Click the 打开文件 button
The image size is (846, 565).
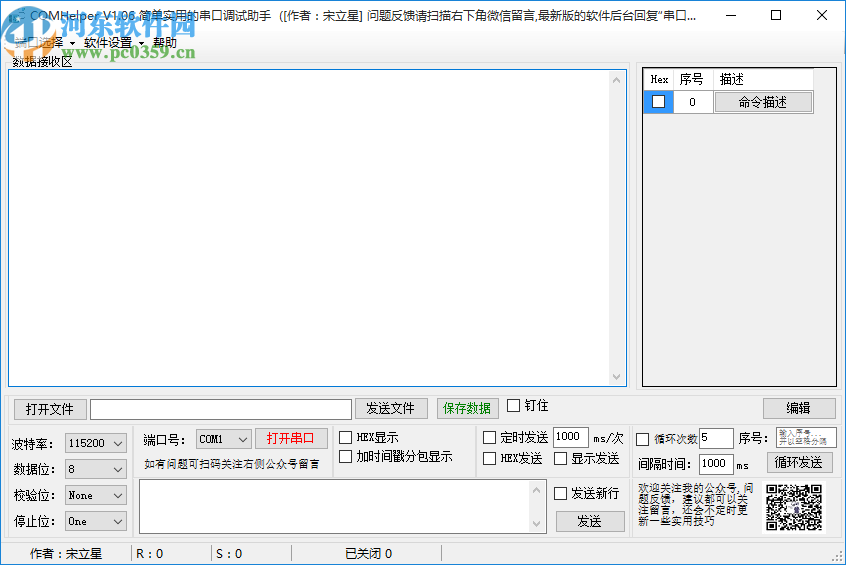pos(50,409)
